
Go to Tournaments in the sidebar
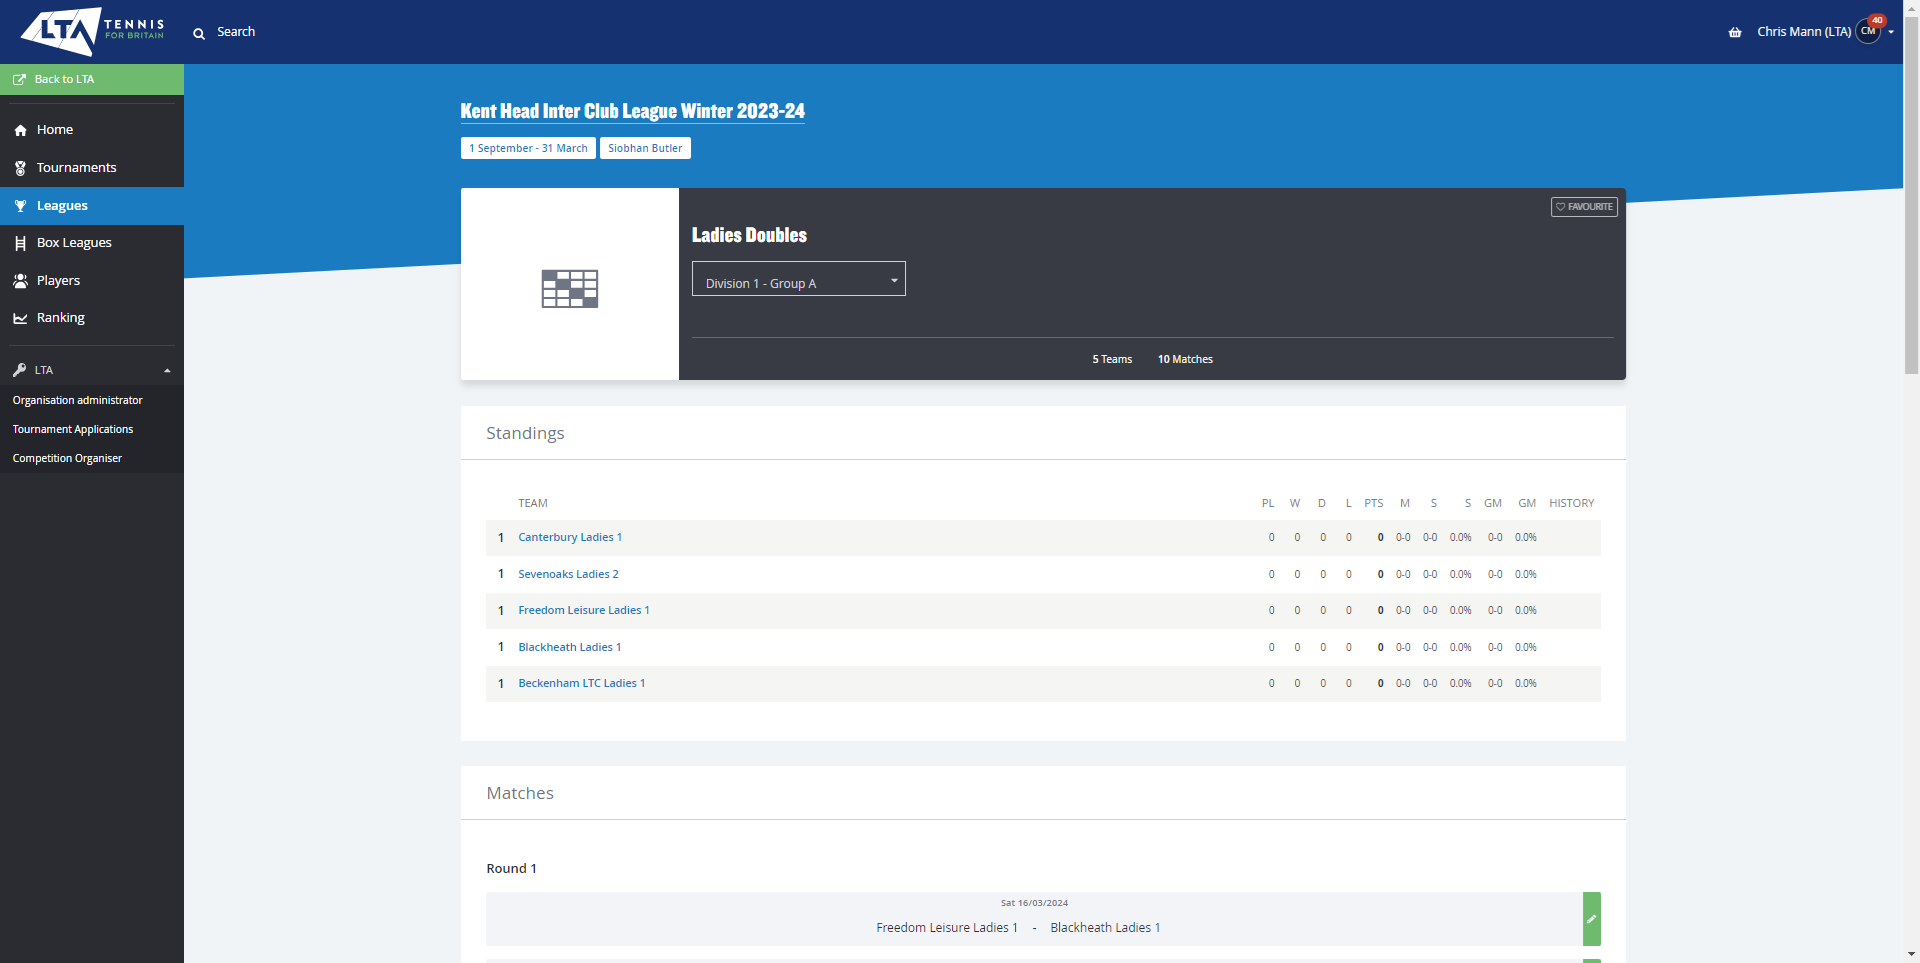tap(76, 168)
